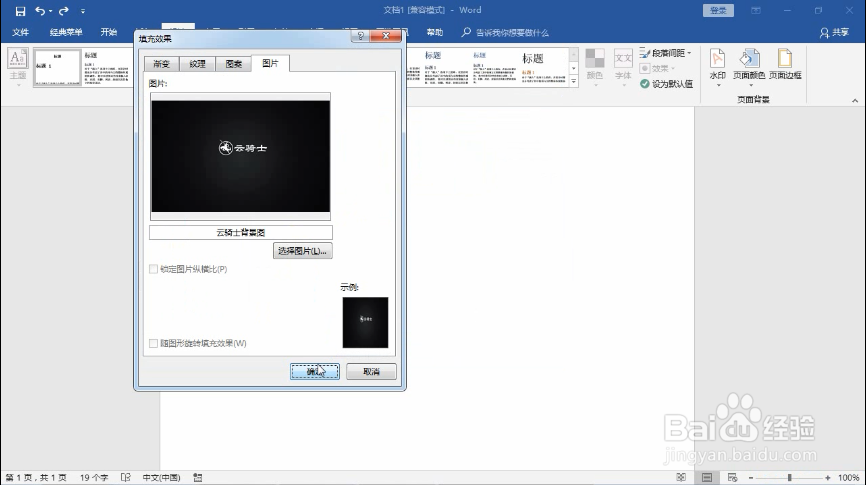Select the Picture (图片) tab in the dialog
Image resolution: width=866 pixels, height=485 pixels.
pos(270,63)
